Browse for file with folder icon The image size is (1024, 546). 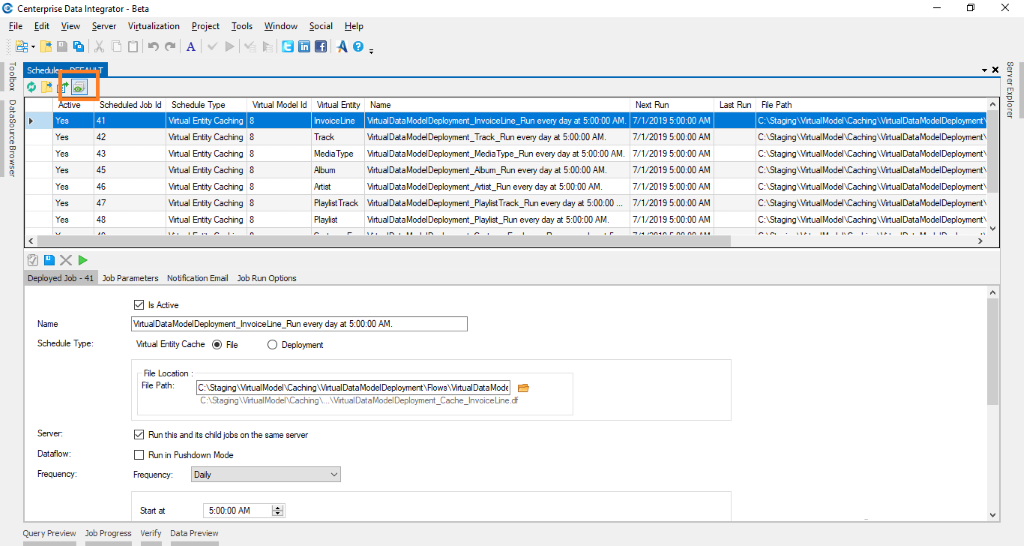(x=523, y=387)
